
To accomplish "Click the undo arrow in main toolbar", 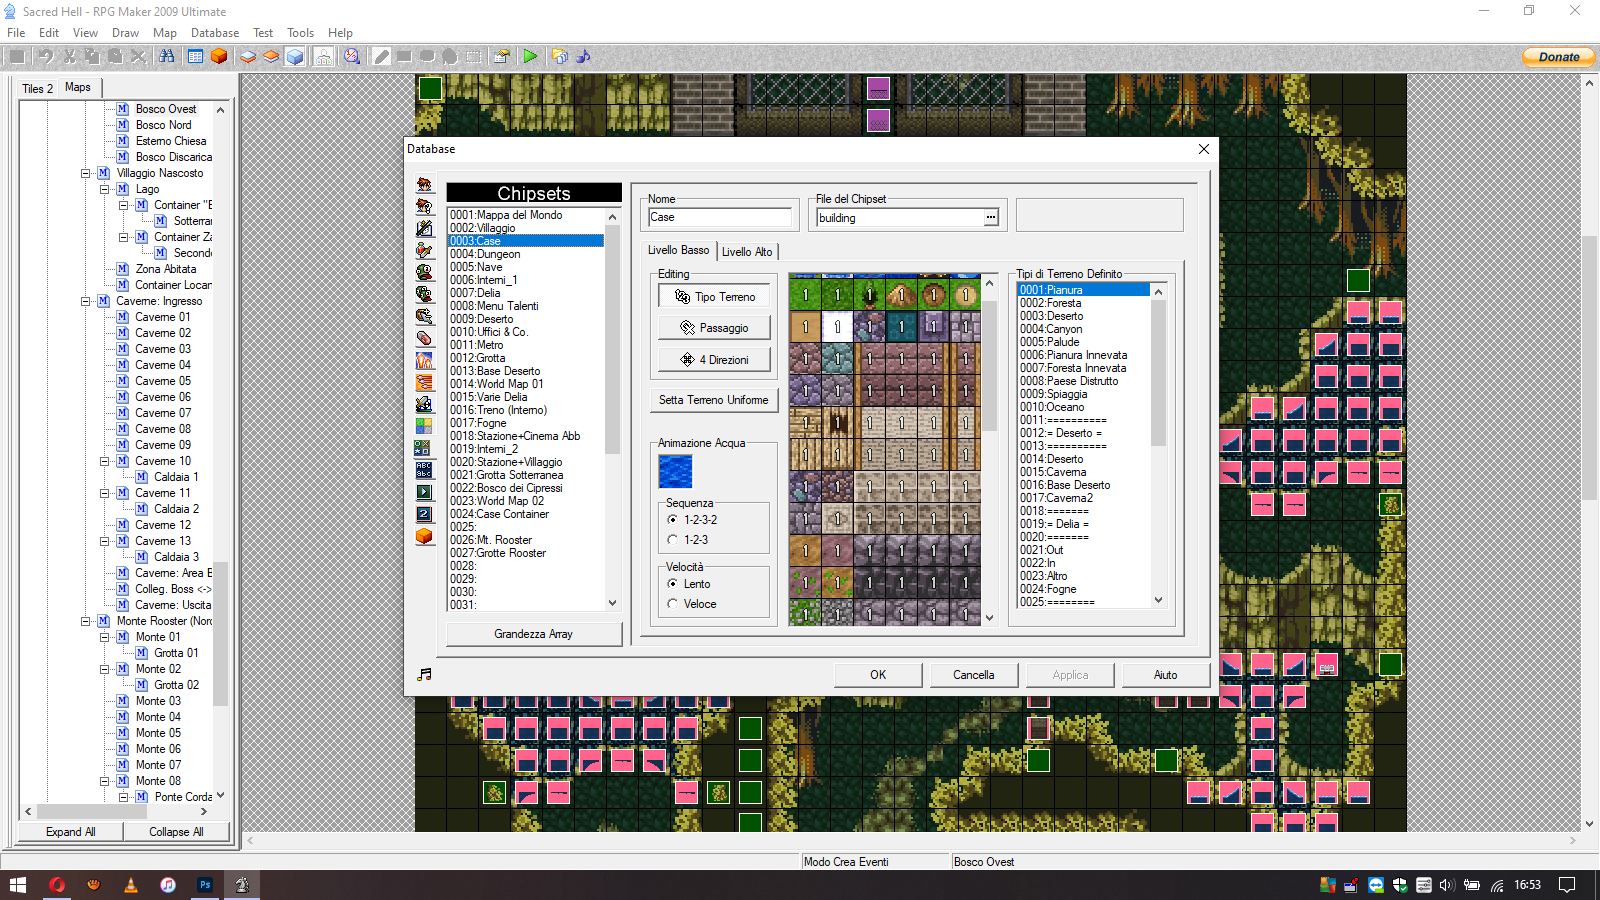I will 46,56.
